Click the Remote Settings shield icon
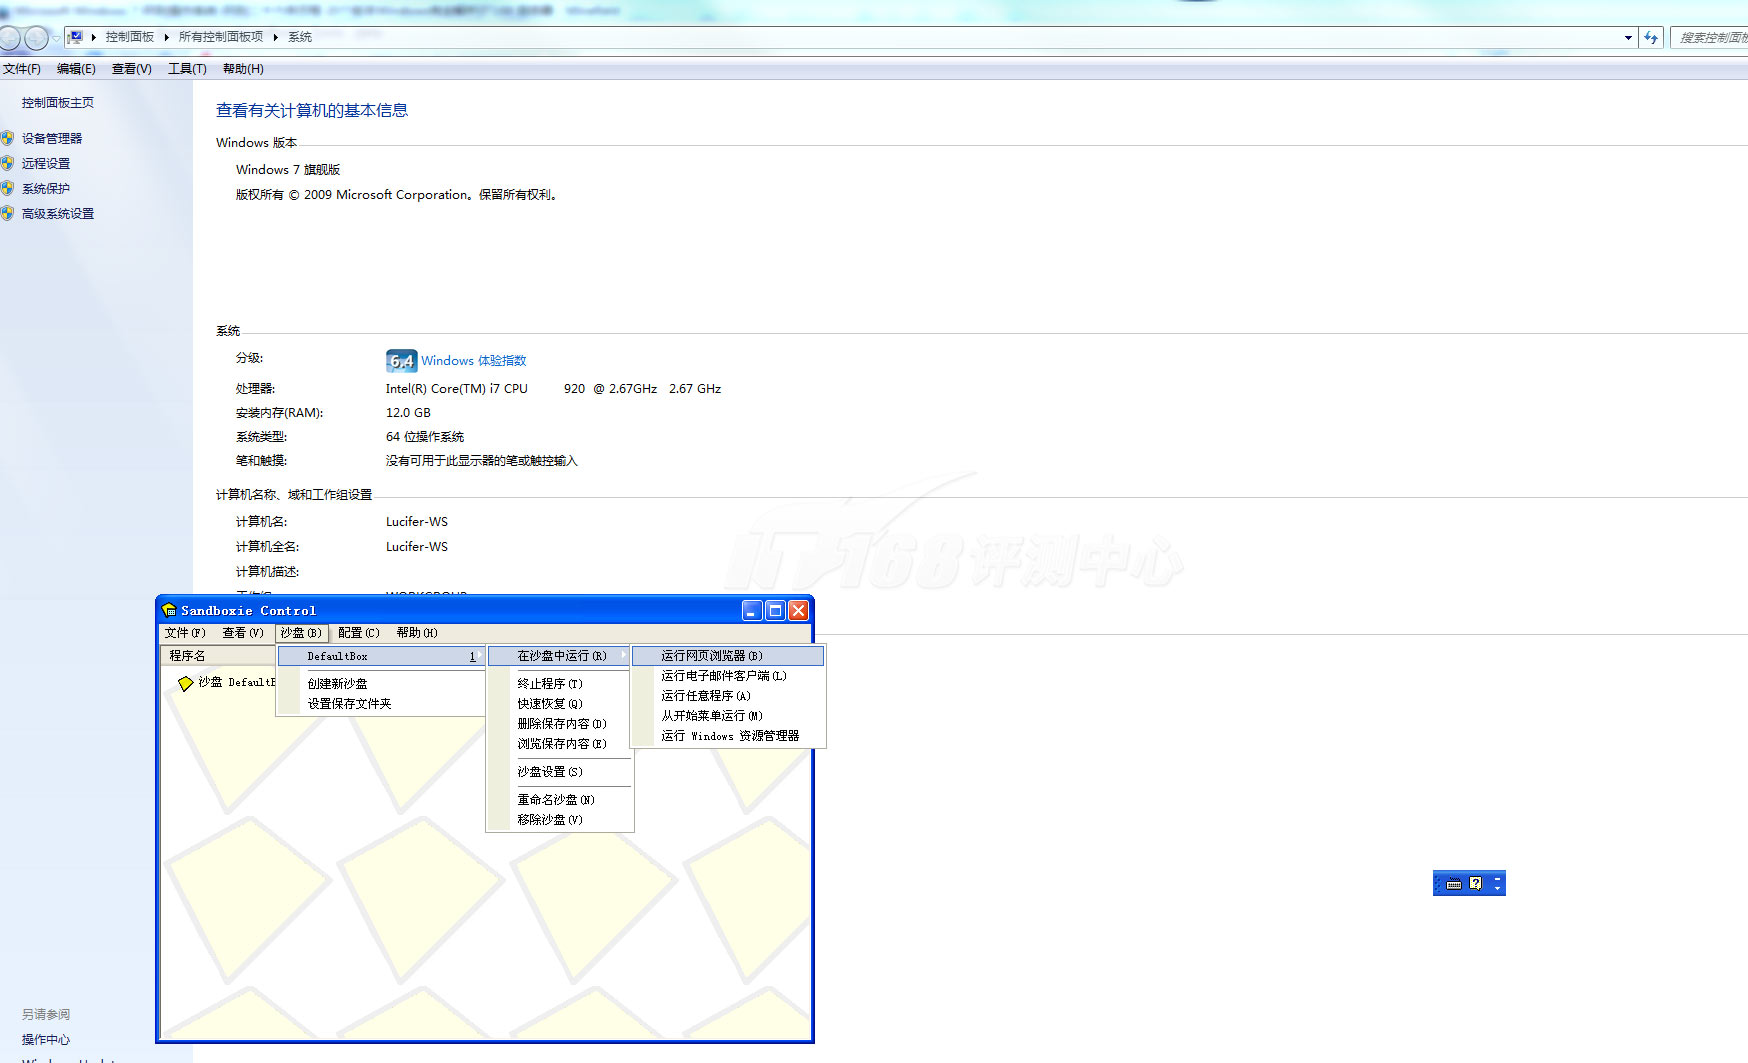This screenshot has width=1748, height=1063. tap(7, 163)
